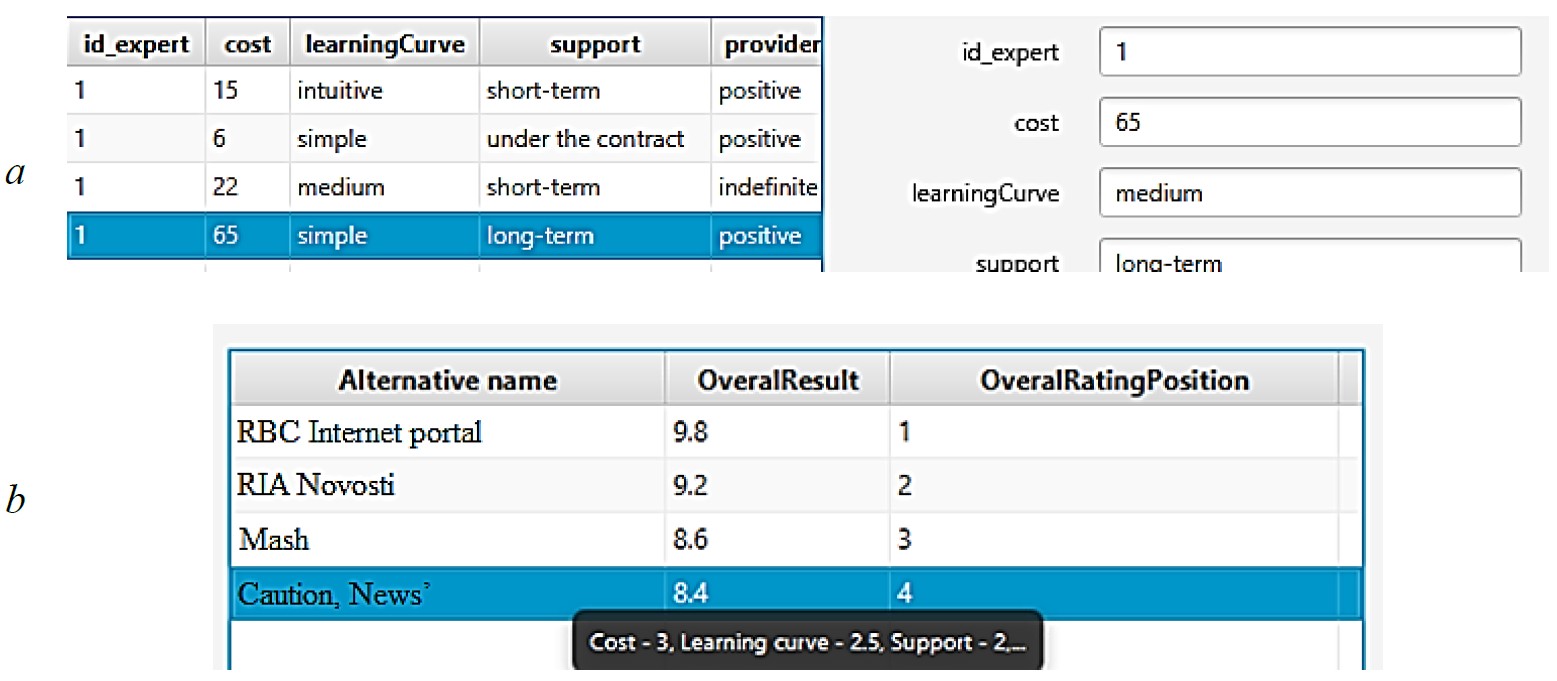Viewport: 1557px width, 681px height.
Task: Sort table by id_expert column header
Action: point(134,45)
